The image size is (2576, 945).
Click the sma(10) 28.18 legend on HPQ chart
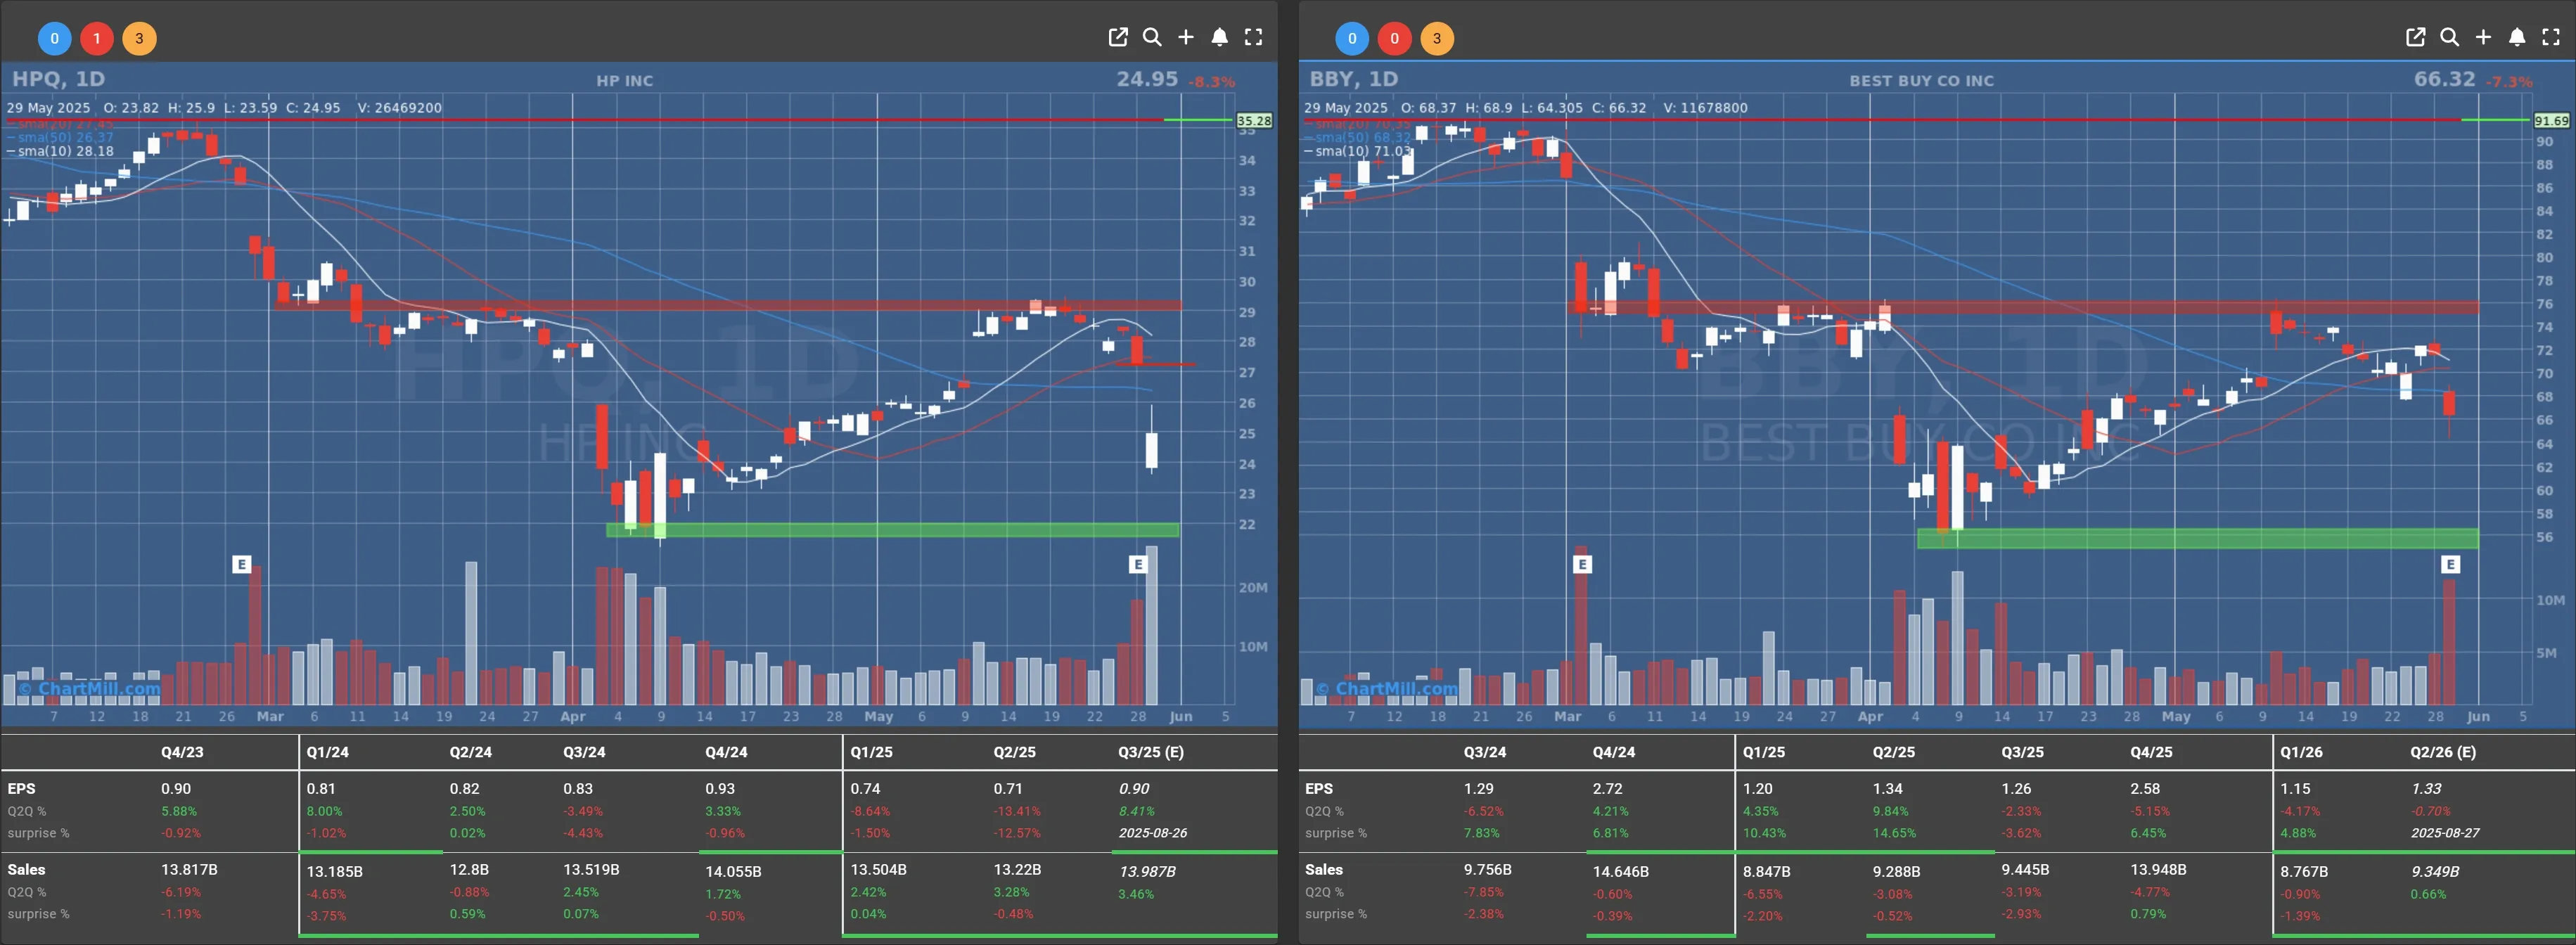60,151
